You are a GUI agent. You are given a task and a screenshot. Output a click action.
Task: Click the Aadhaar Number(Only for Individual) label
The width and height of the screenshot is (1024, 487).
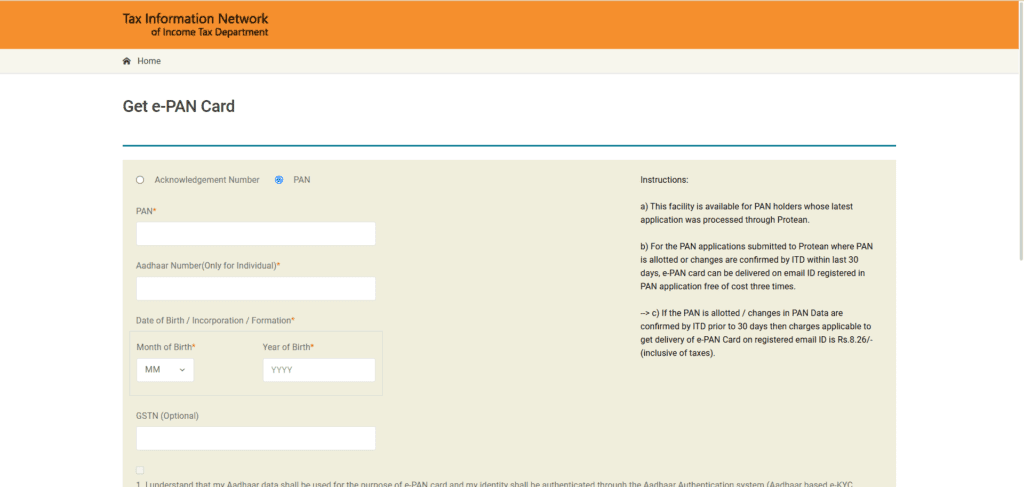(x=207, y=265)
